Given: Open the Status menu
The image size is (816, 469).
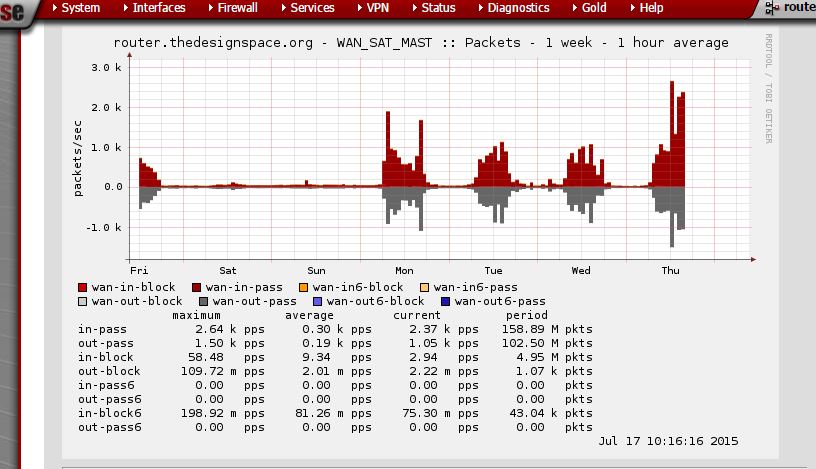Looking at the screenshot, I should click(437, 8).
